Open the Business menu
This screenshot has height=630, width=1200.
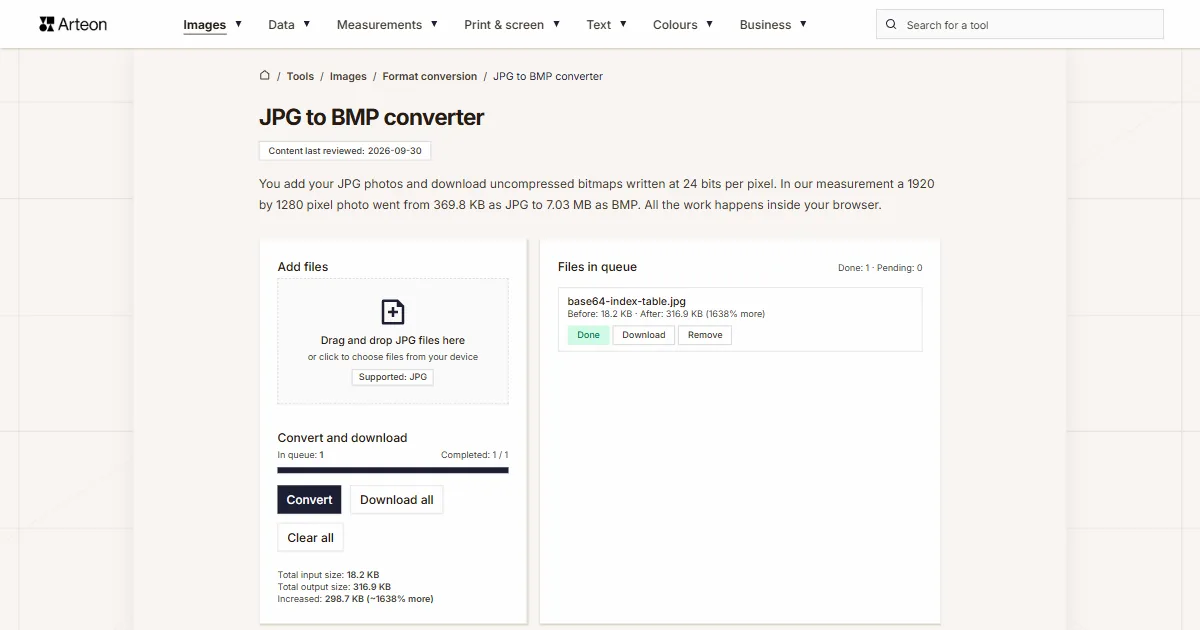765,25
